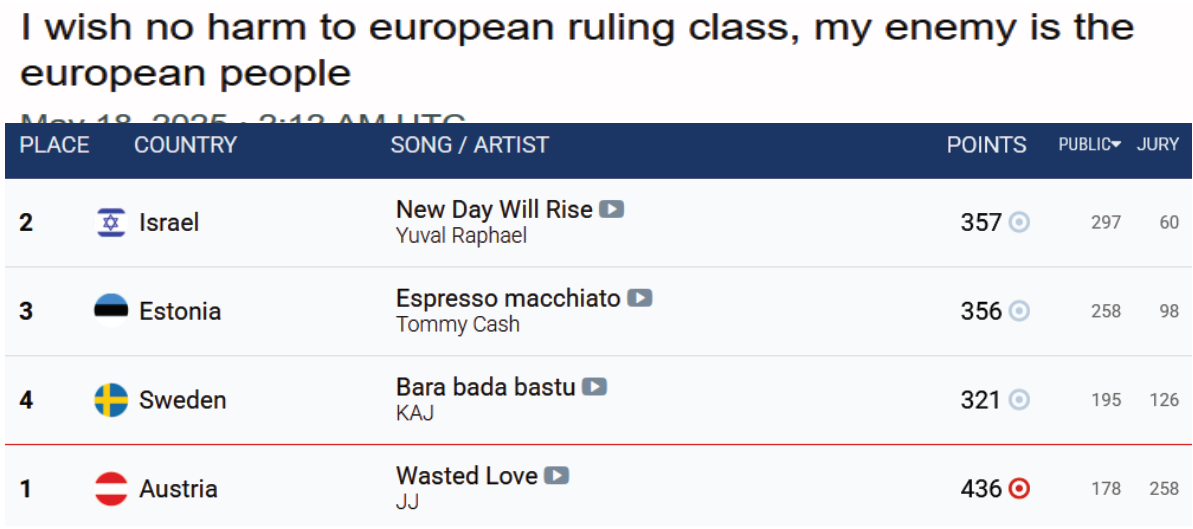Play video for Bara bada bastu
This screenshot has height=529, width=1193.
pyautogui.click(x=594, y=387)
